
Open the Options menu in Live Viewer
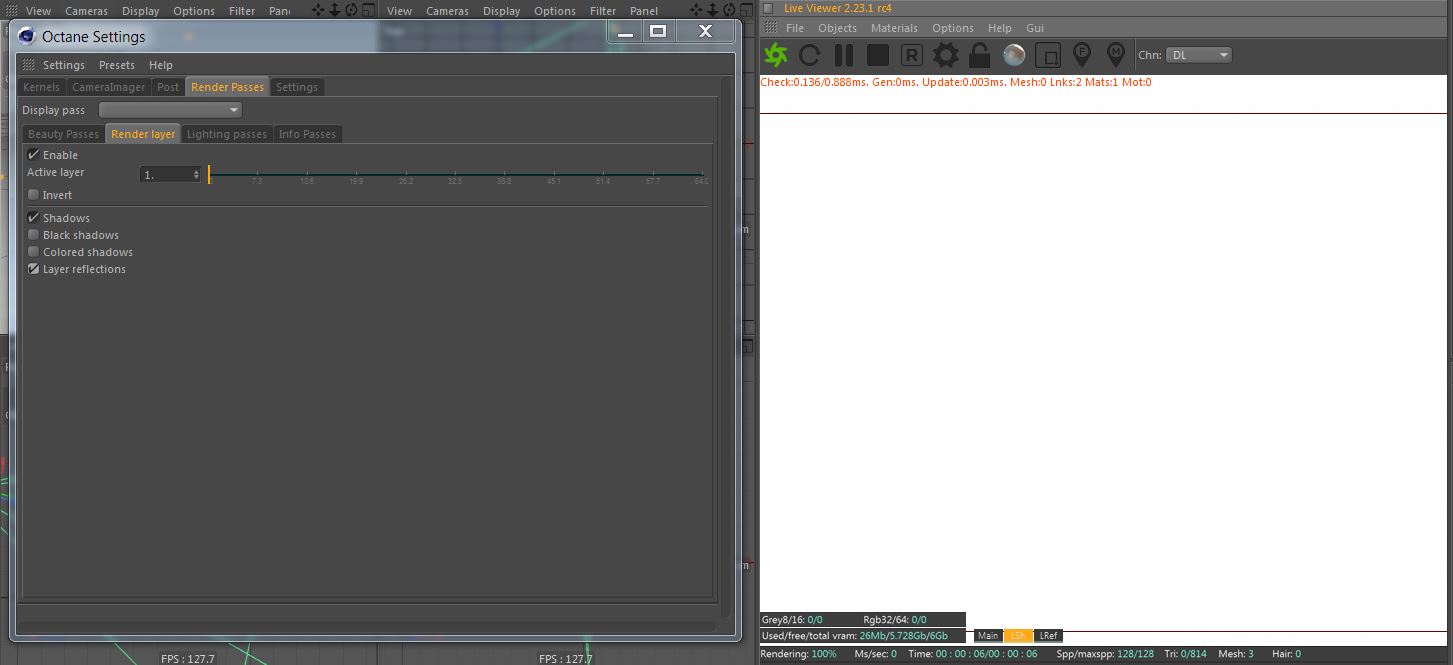click(x=953, y=28)
